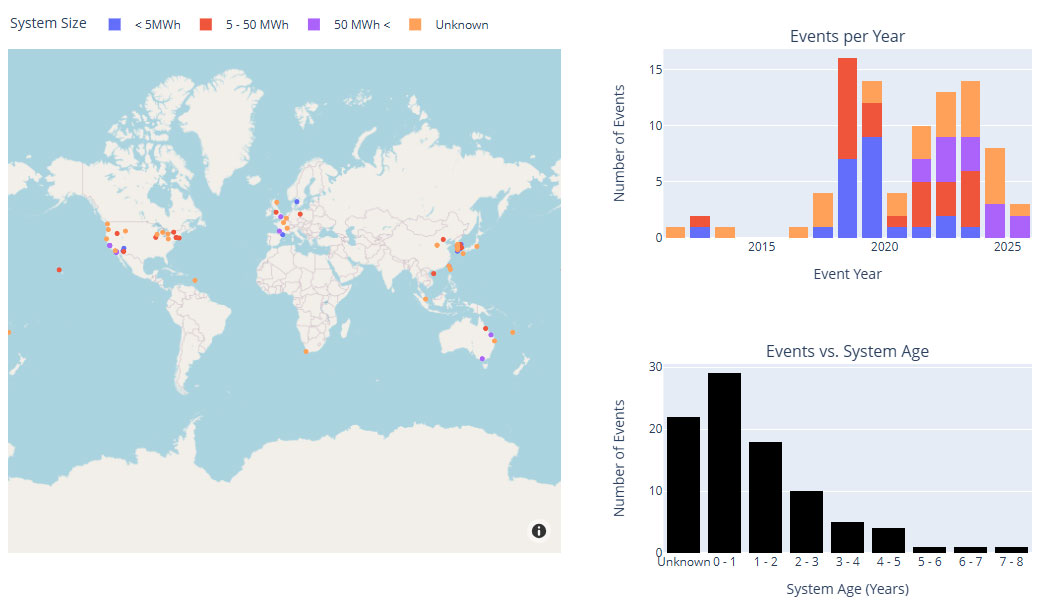Viewport: 1039px width, 604px height.
Task: Click the '4 - 5' years system age bar
Action: pos(888,540)
